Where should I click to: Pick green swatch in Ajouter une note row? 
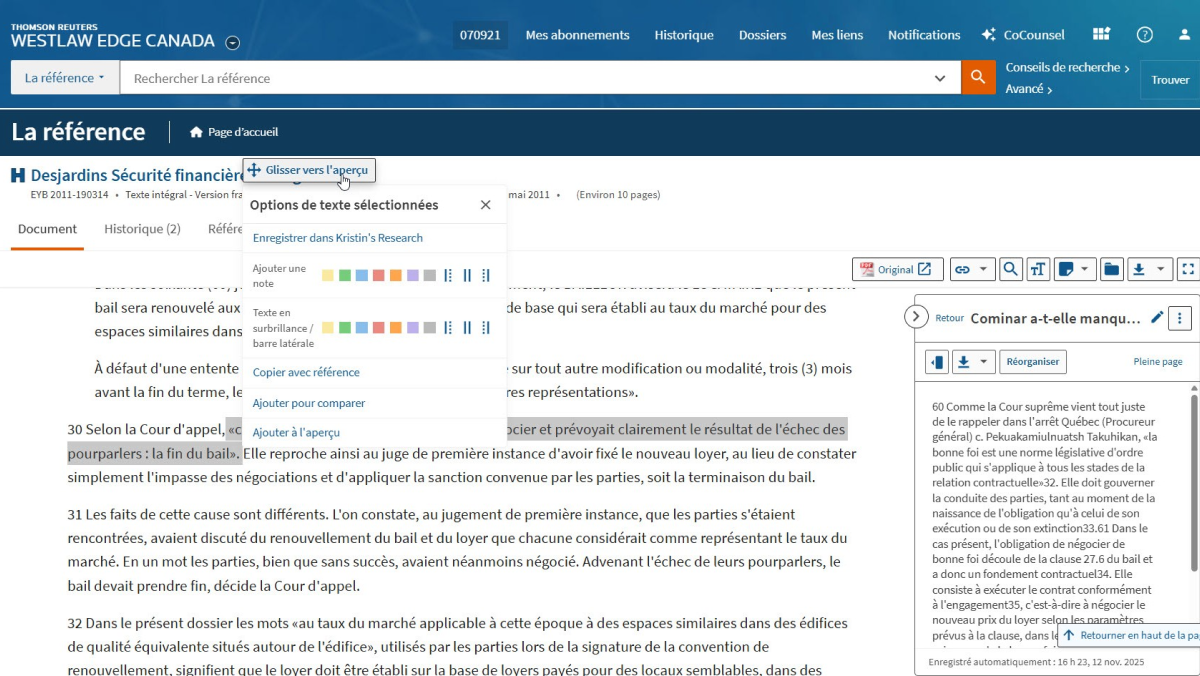tap(344, 275)
